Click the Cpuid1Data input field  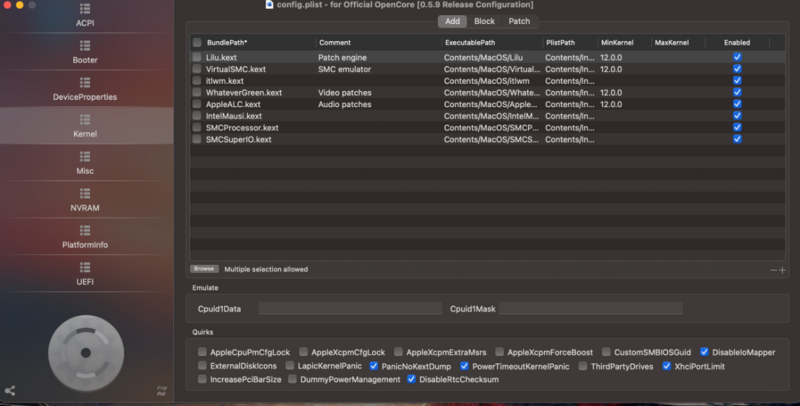click(350, 308)
